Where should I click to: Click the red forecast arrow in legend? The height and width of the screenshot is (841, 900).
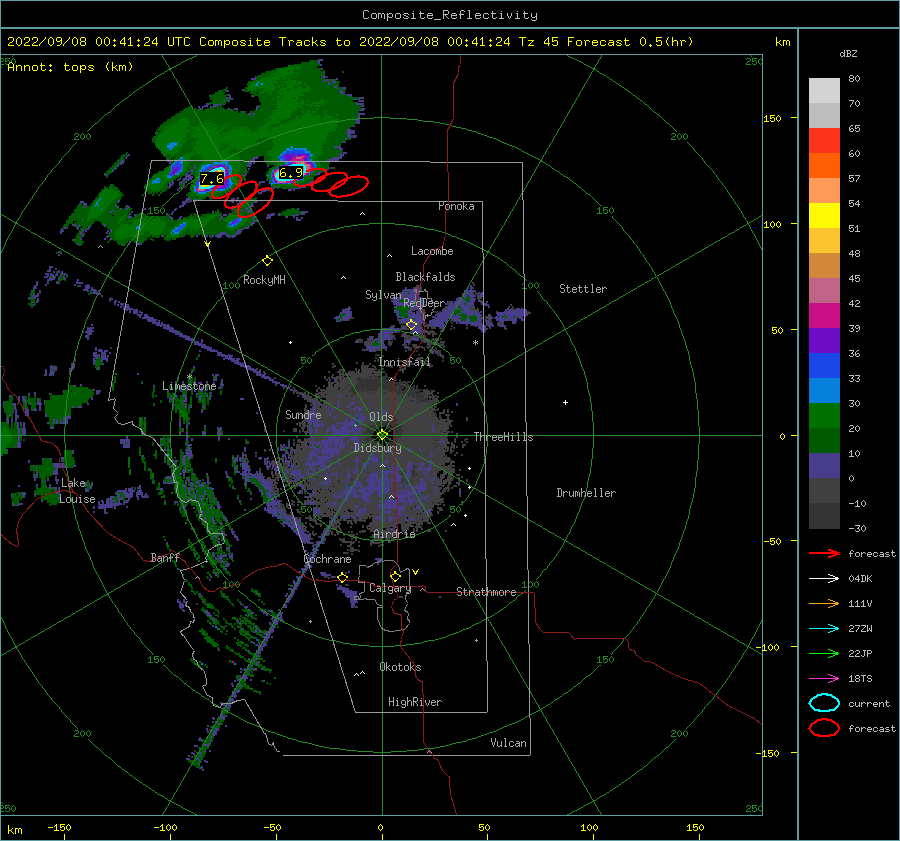[x=824, y=553]
